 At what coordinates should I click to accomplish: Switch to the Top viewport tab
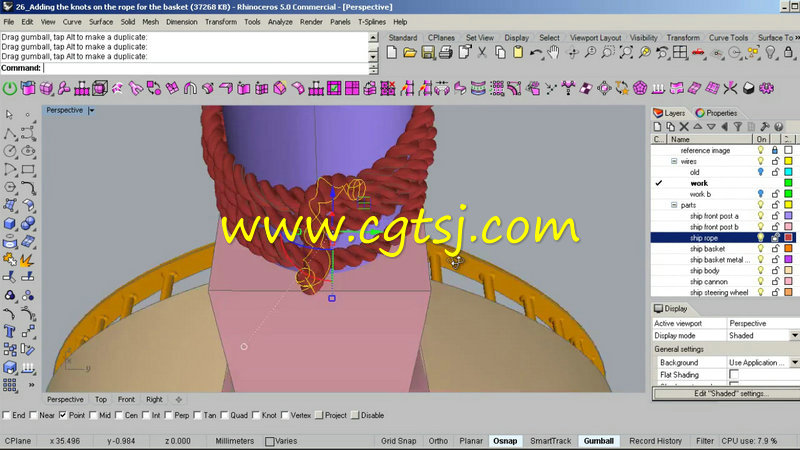pyautogui.click(x=101, y=399)
